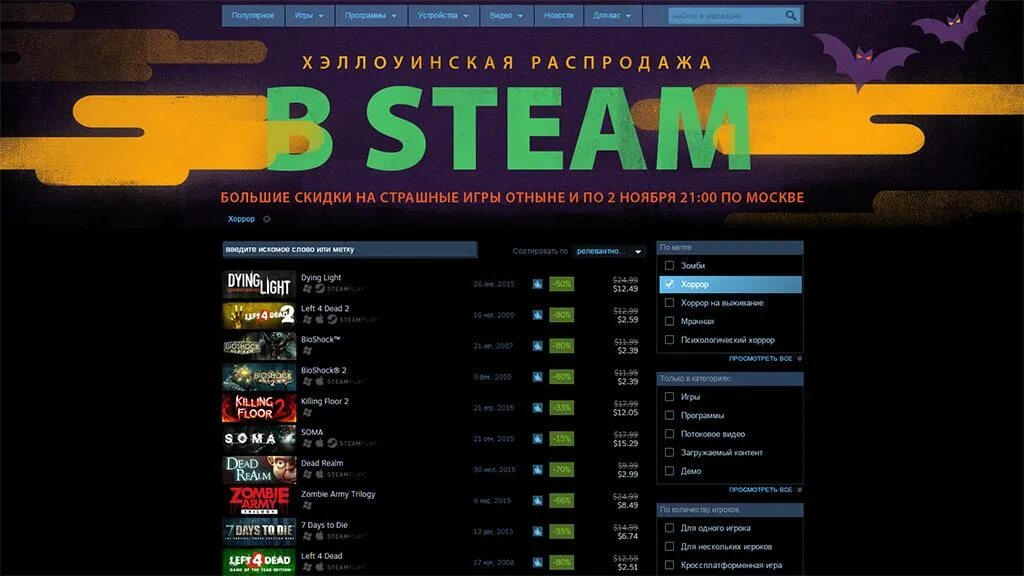The height and width of the screenshot is (576, 1024).
Task: Check the Психологический хоррор filter
Action: [669, 340]
